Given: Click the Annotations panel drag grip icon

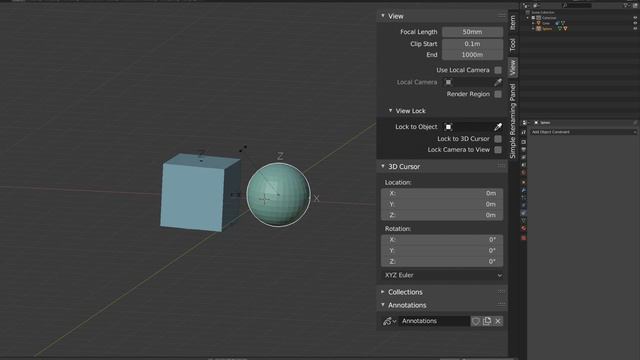Looking at the screenshot, I should tap(501, 305).
